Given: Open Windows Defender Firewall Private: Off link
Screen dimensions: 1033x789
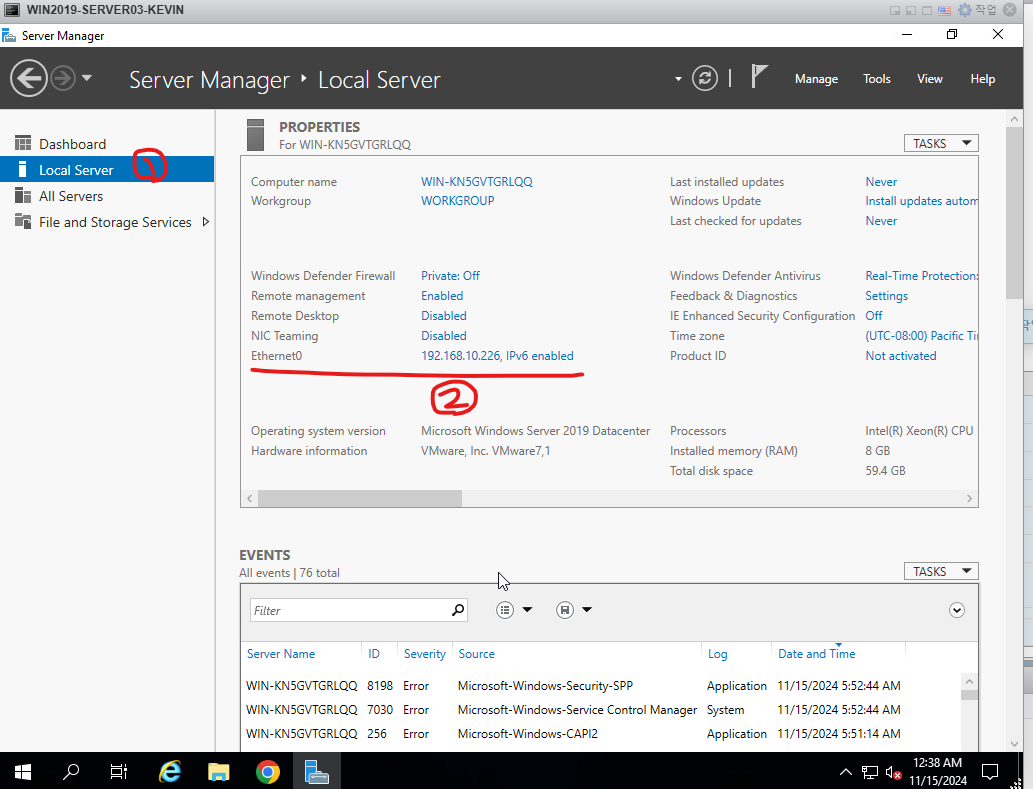Looking at the screenshot, I should pyautogui.click(x=450, y=276).
